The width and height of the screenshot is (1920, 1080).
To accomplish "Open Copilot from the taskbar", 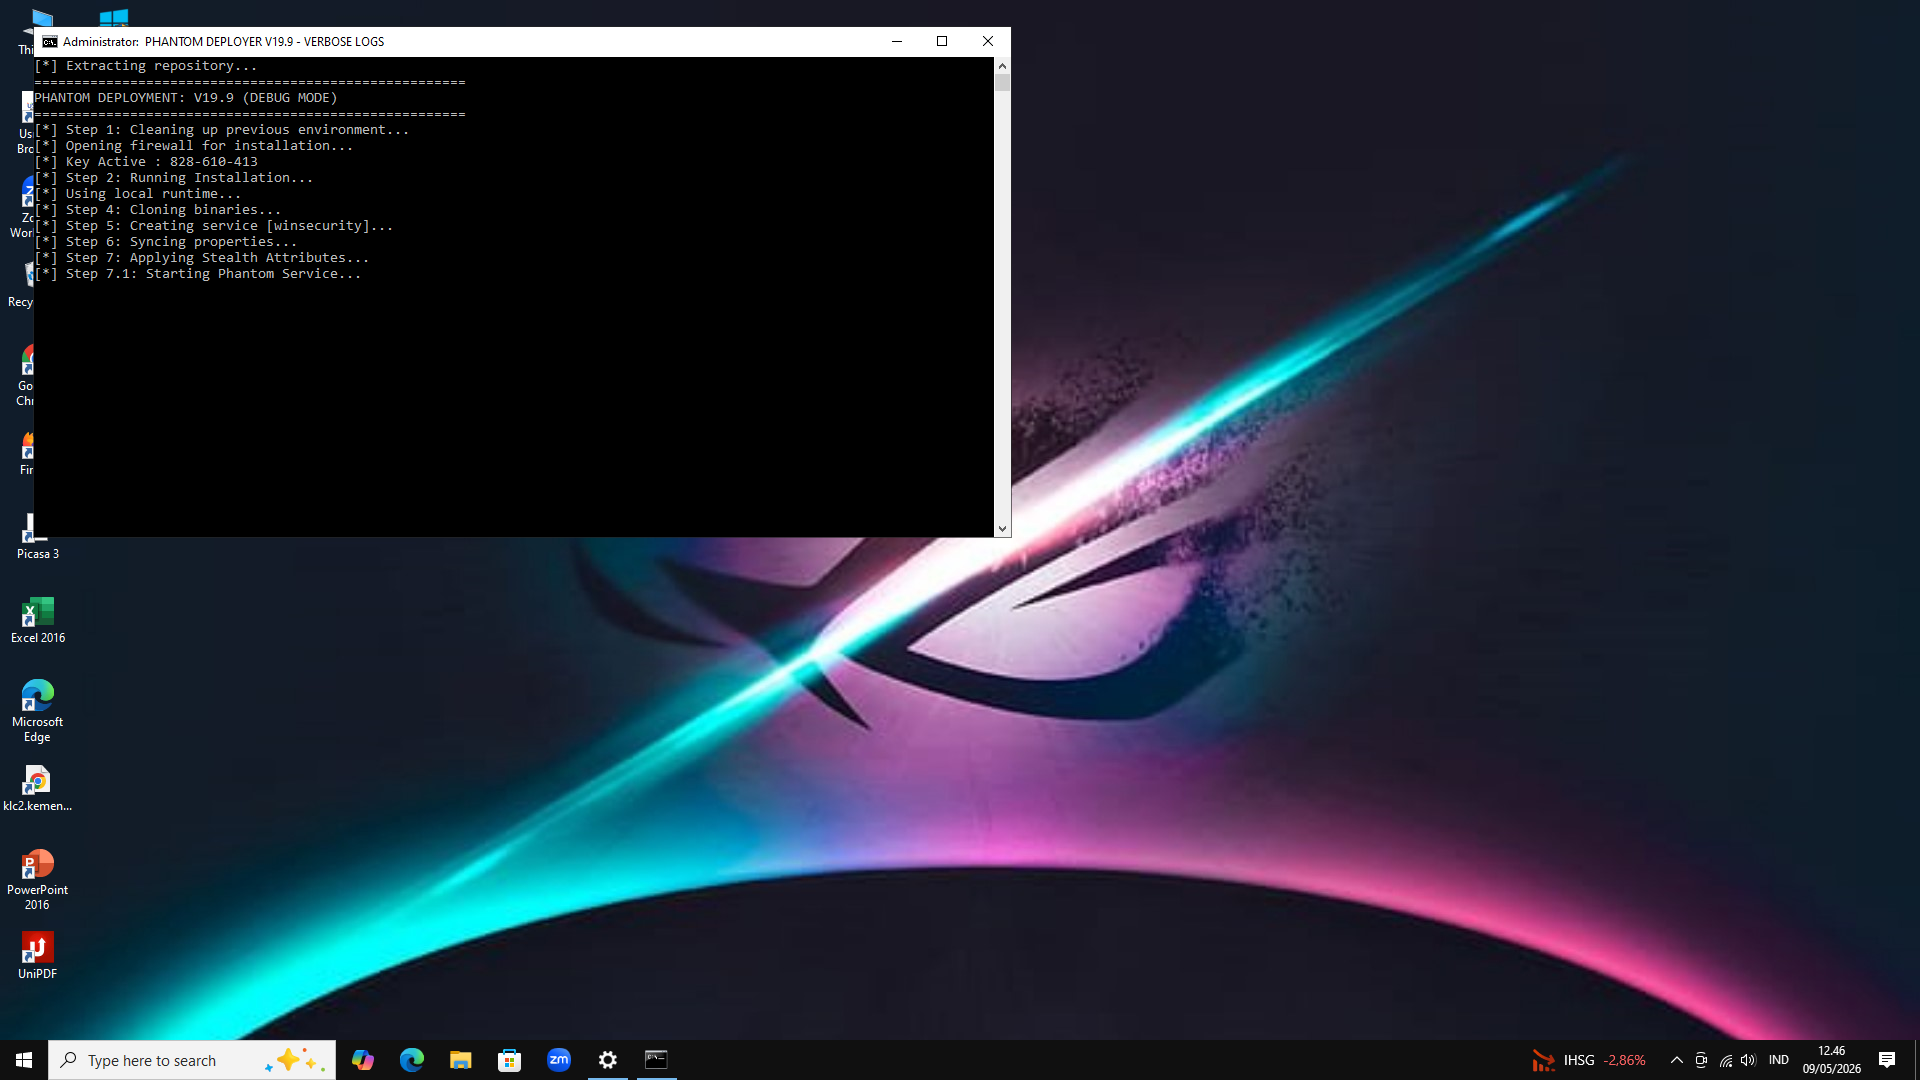I will [x=362, y=1060].
